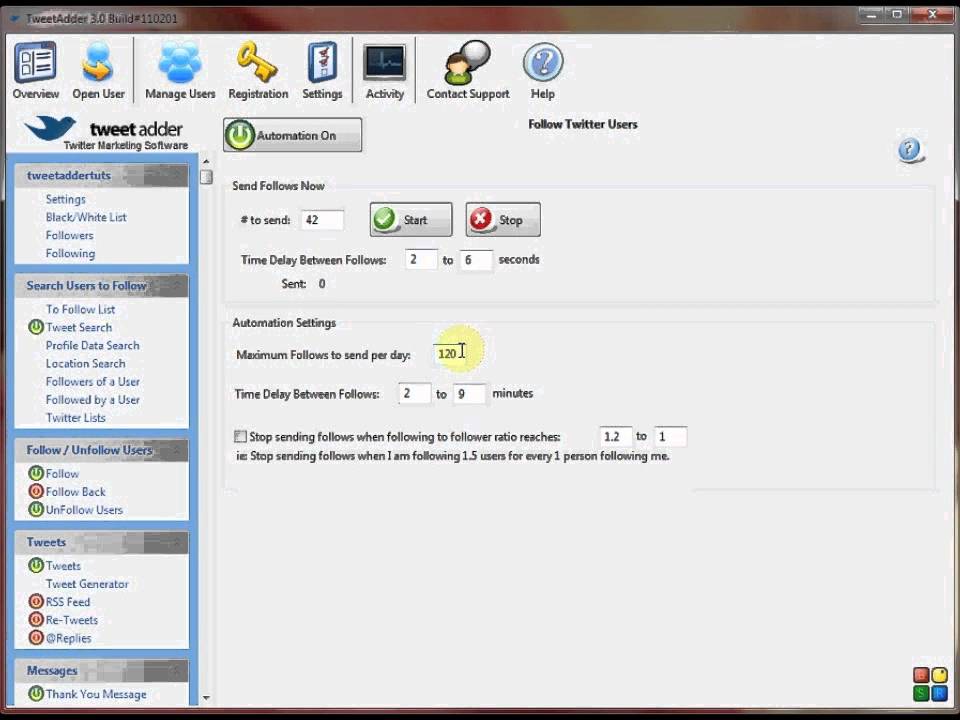Collapse the Messages sidebar section
Viewport: 960px width, 720px height.
(176, 670)
